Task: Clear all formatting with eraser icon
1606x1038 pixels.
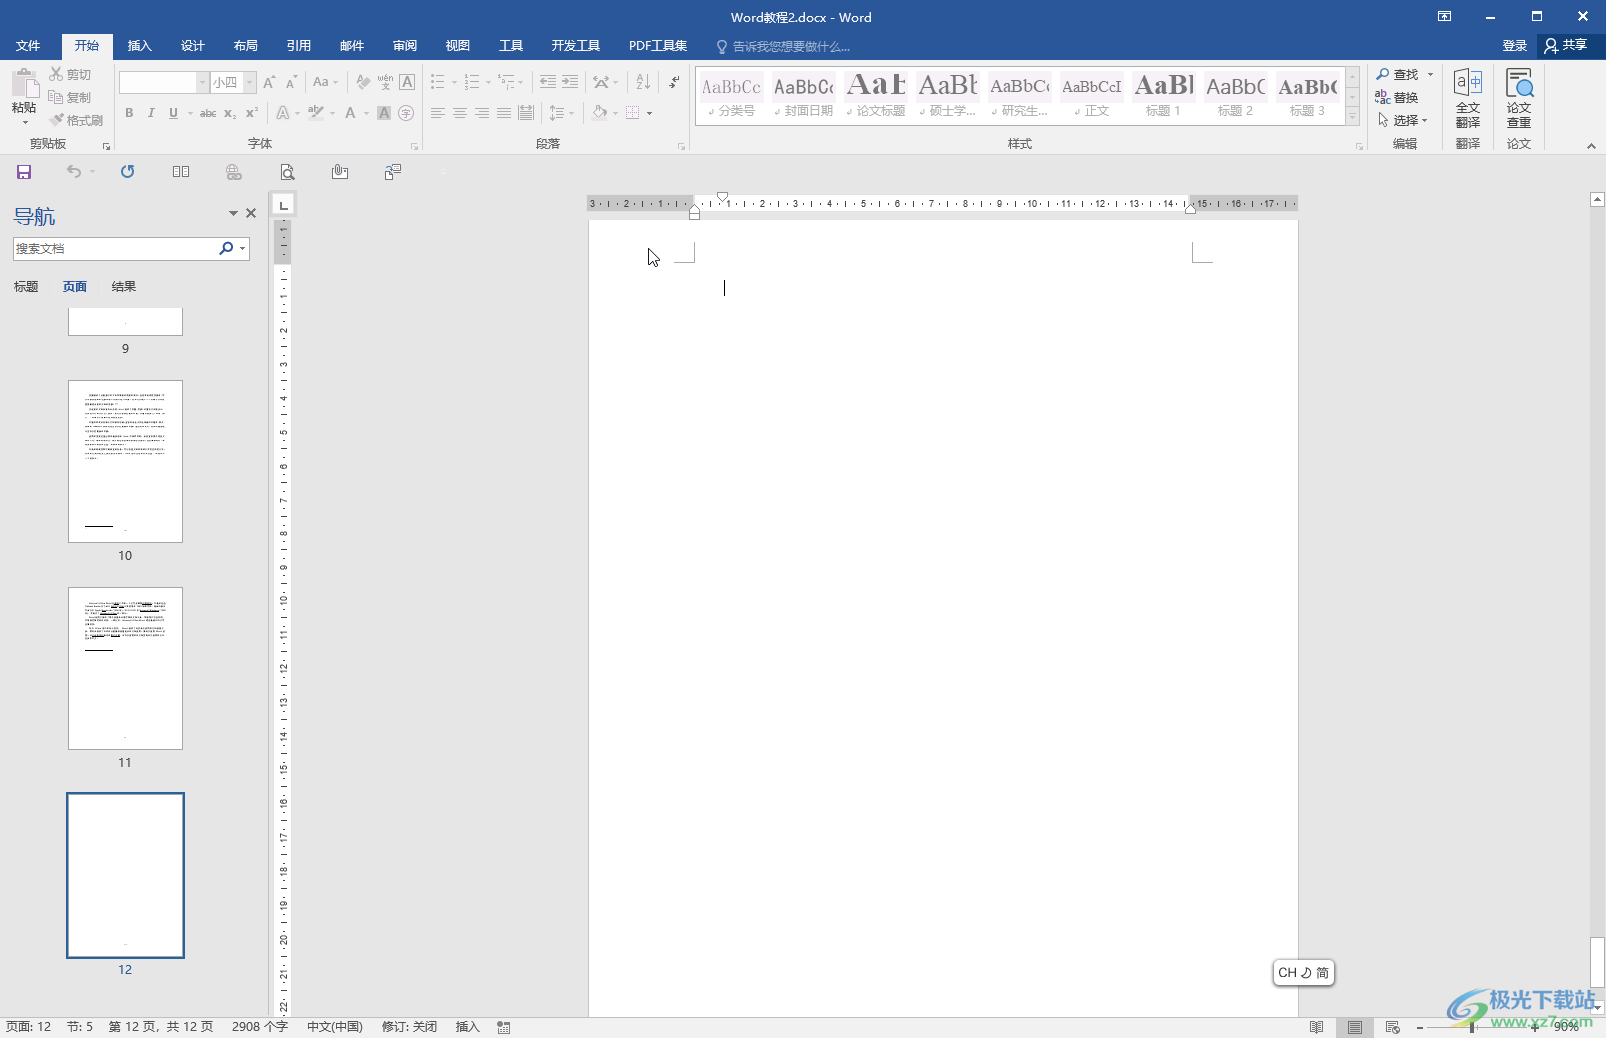Action: coord(363,82)
